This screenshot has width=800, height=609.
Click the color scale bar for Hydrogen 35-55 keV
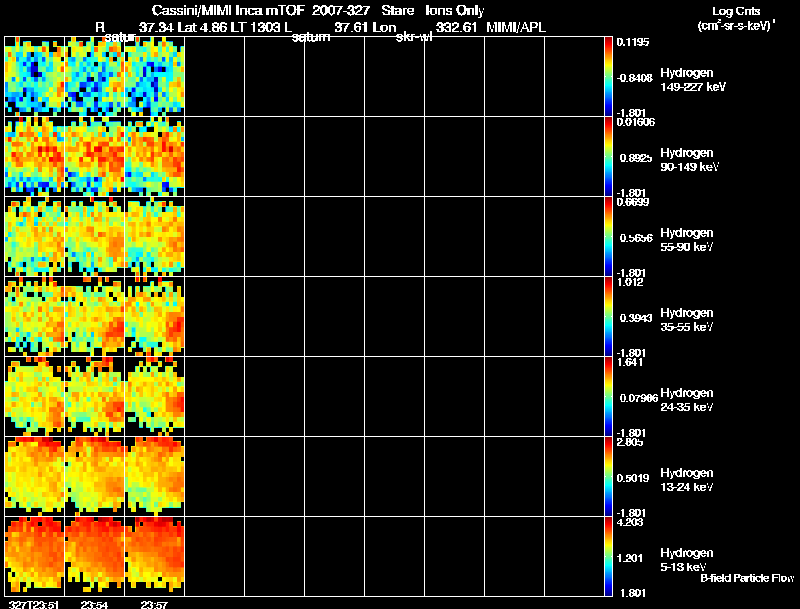coord(608,317)
